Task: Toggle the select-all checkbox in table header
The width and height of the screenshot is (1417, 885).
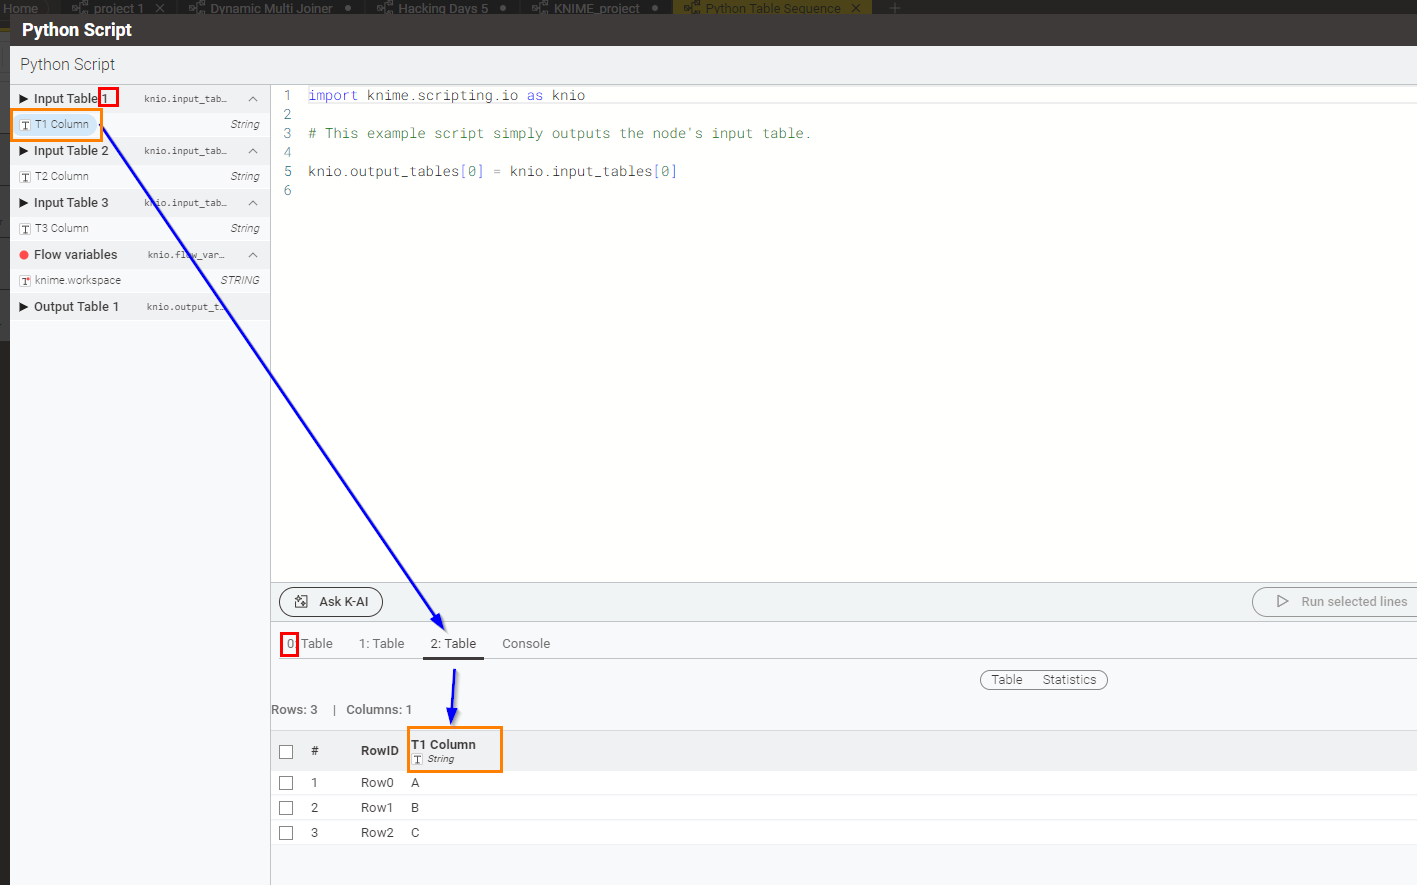Action: click(x=286, y=752)
